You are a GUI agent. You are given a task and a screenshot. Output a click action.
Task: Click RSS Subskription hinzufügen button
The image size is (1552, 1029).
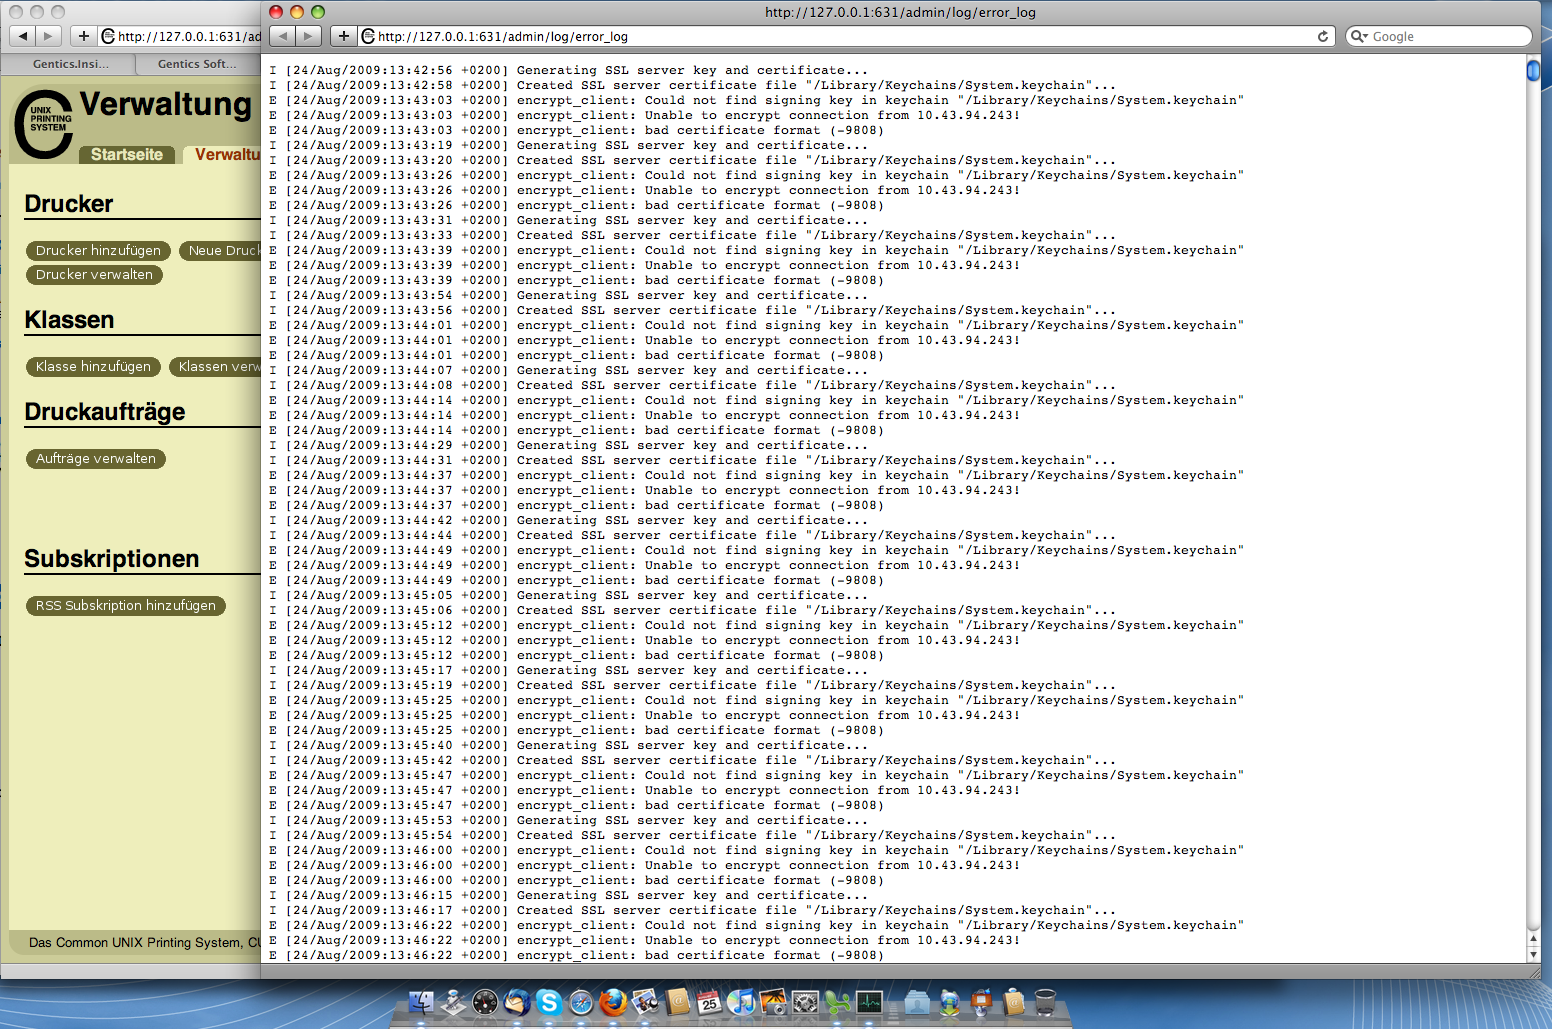(x=126, y=606)
